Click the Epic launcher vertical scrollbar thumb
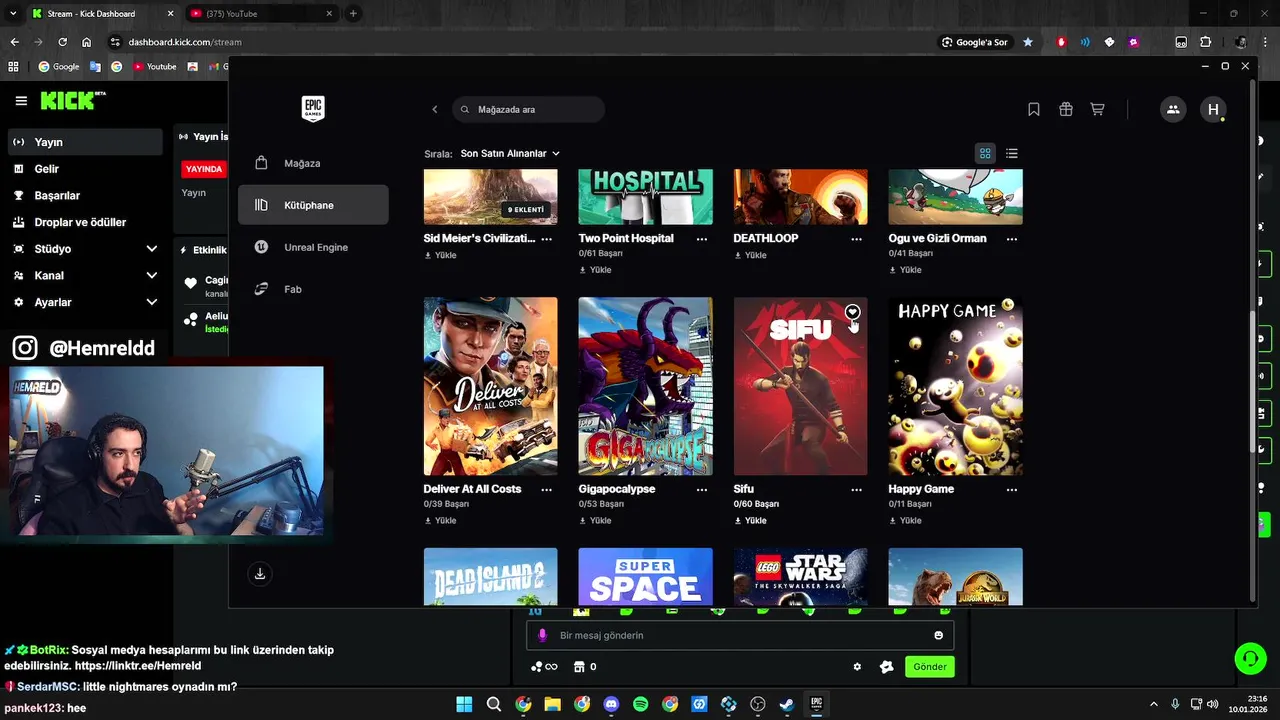 [1252, 382]
